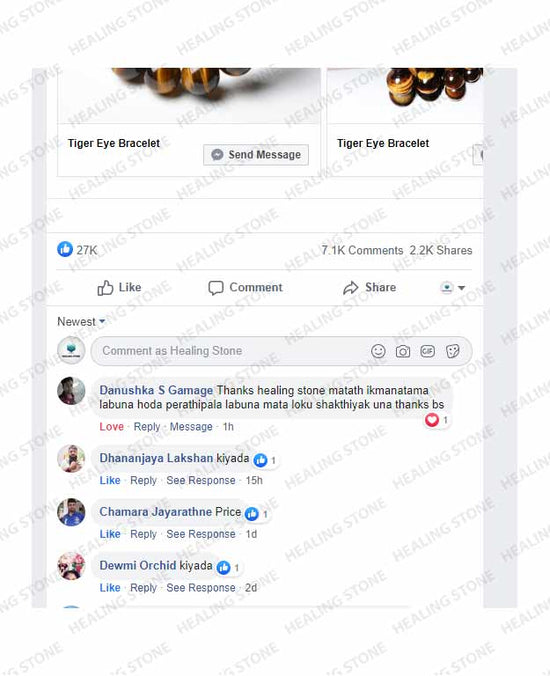Toggle Love on Danushka S Gamage's comment

pyautogui.click(x=112, y=427)
